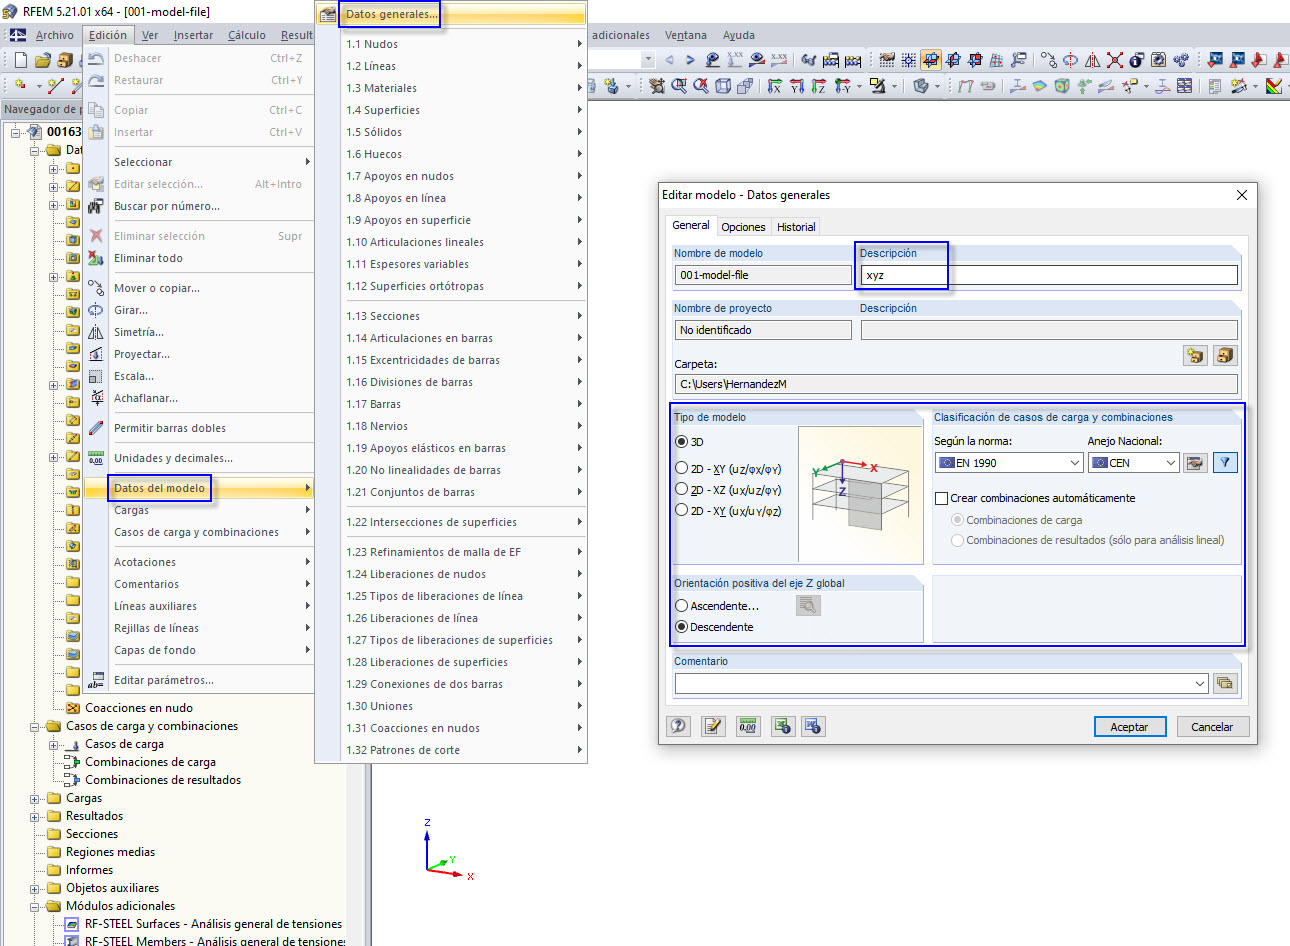This screenshot has width=1290, height=946.
Task: Click the blue filter icon next to Anejo Nacional
Action: click(1225, 462)
